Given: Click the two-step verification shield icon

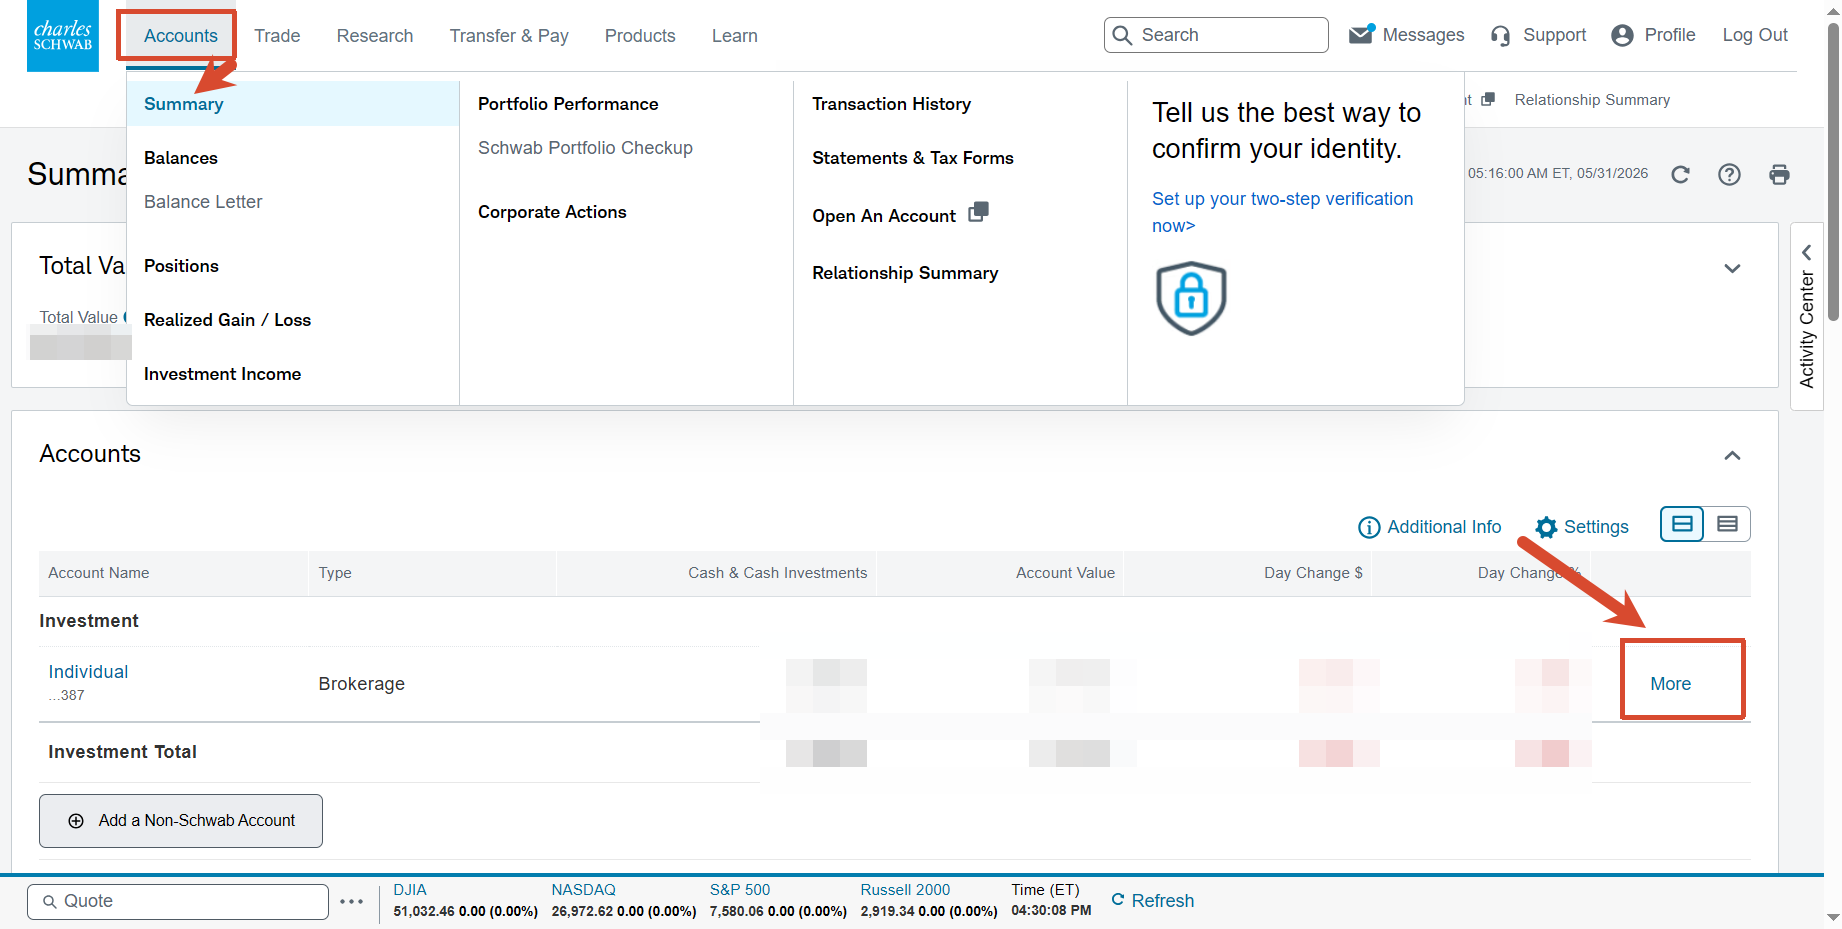Looking at the screenshot, I should [x=1191, y=298].
